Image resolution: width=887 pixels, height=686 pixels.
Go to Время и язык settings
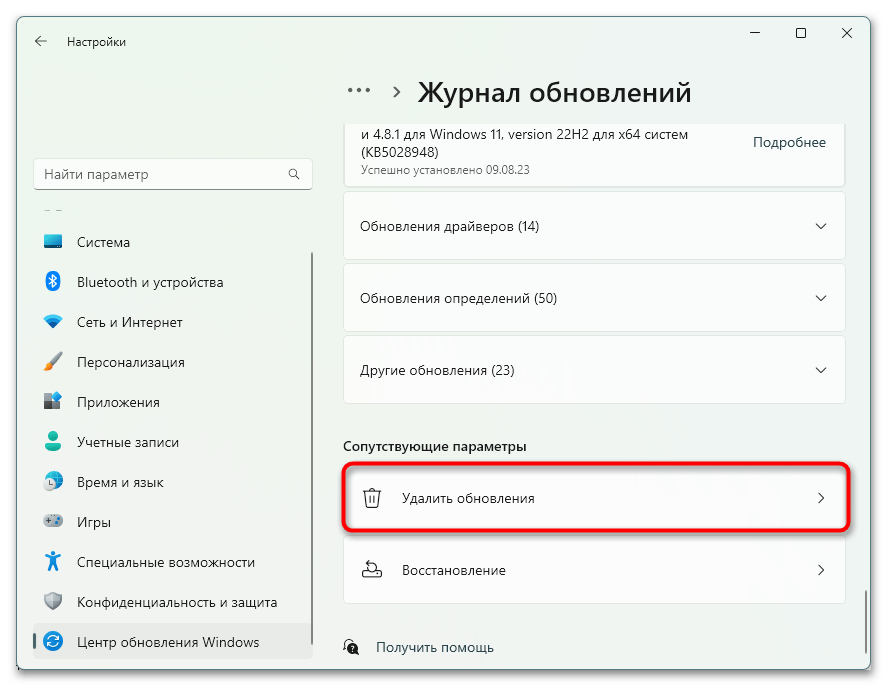point(173,482)
